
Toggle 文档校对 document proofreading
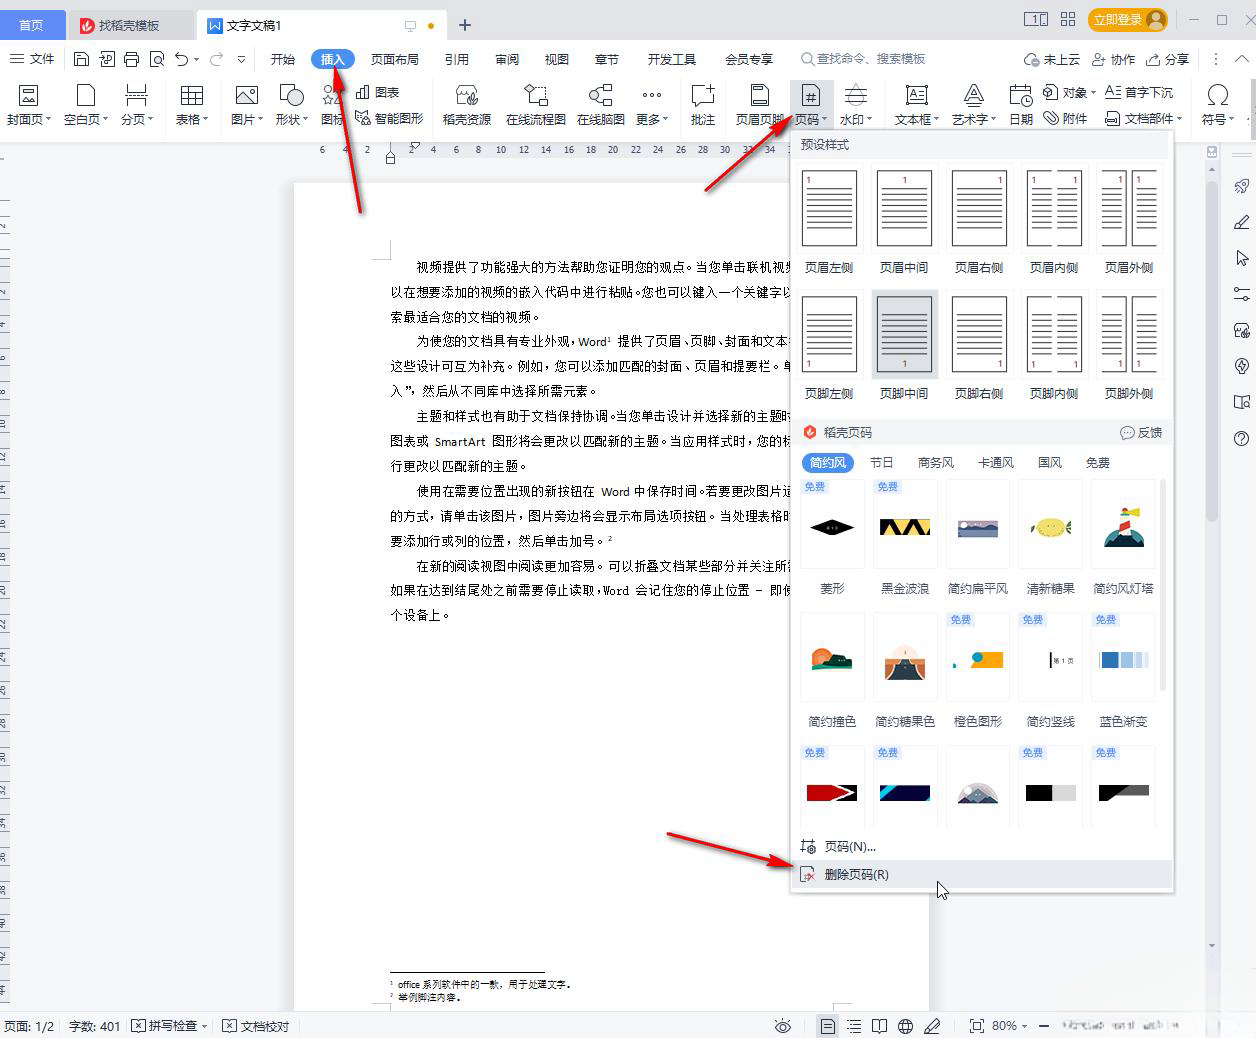256,1026
